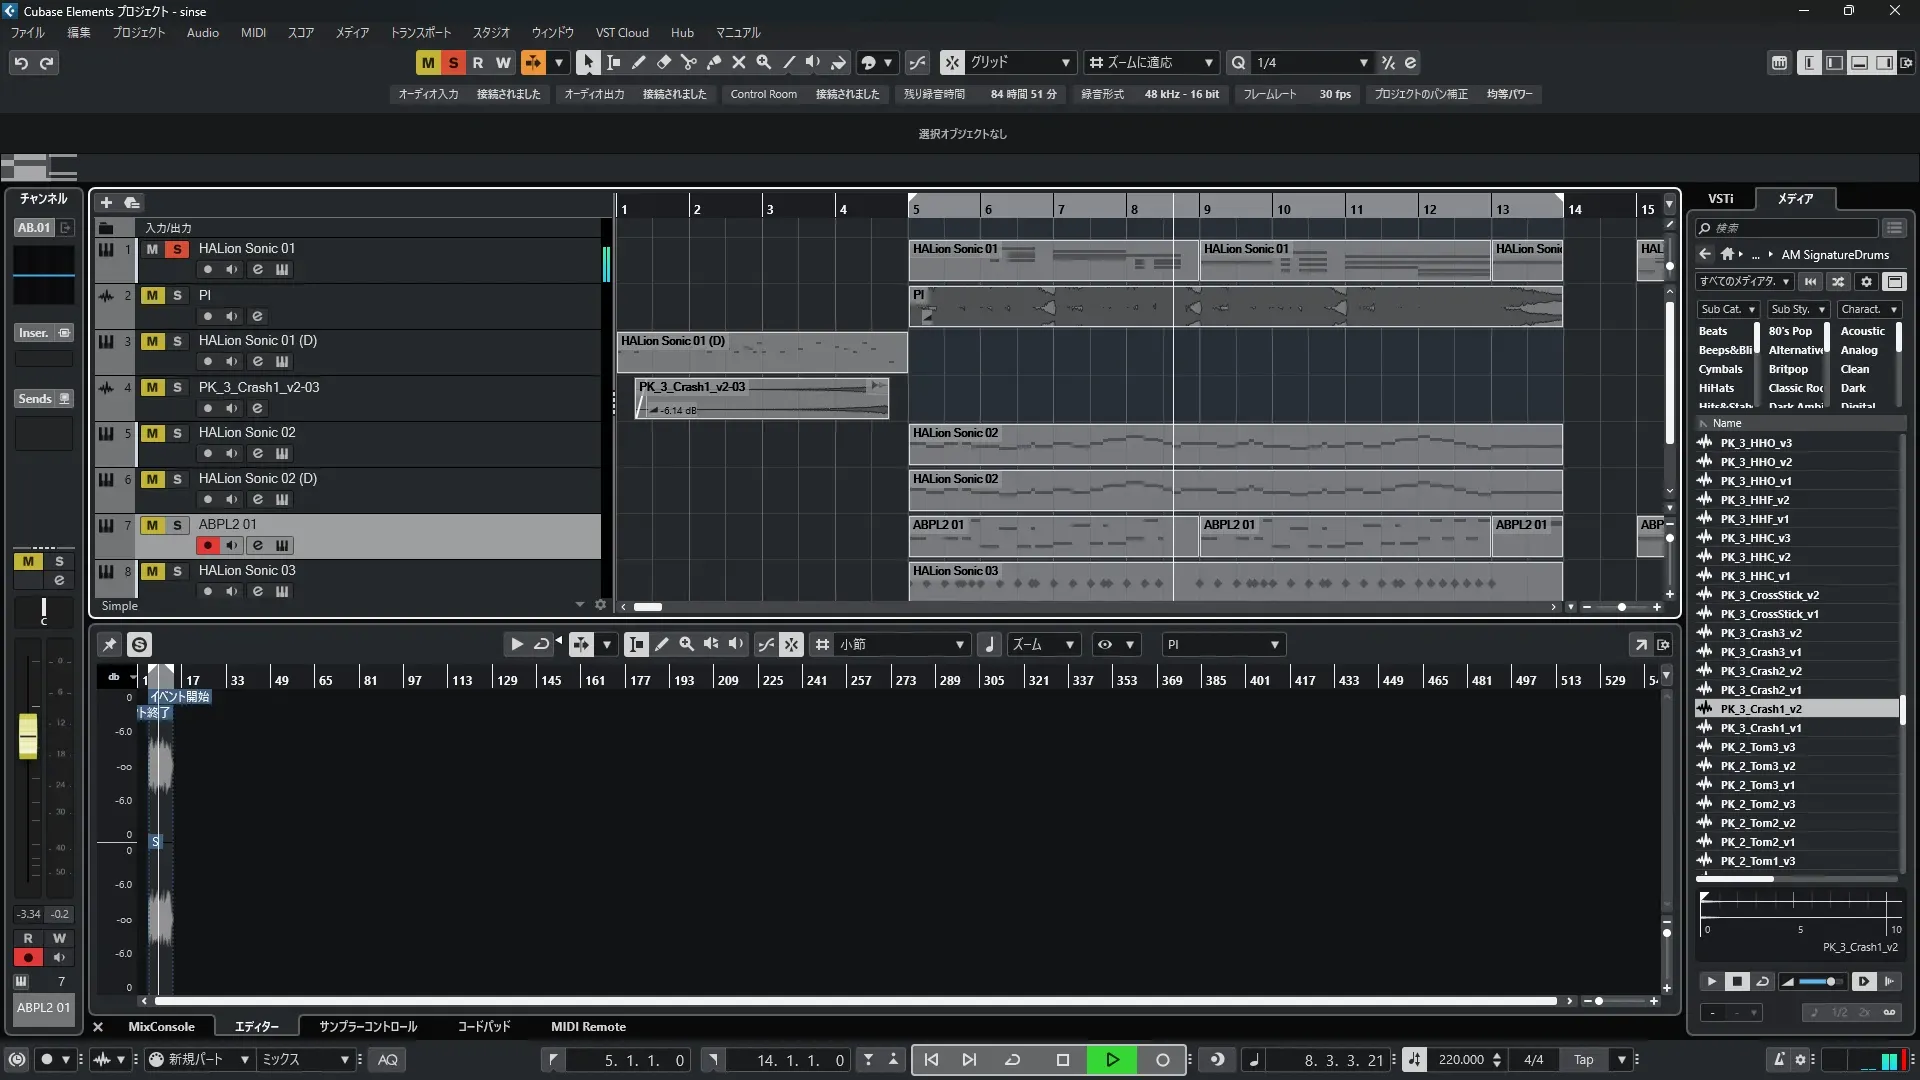The image size is (1920, 1080).
Task: Unsolo the HALion Sonic 01 track
Action: (177, 249)
